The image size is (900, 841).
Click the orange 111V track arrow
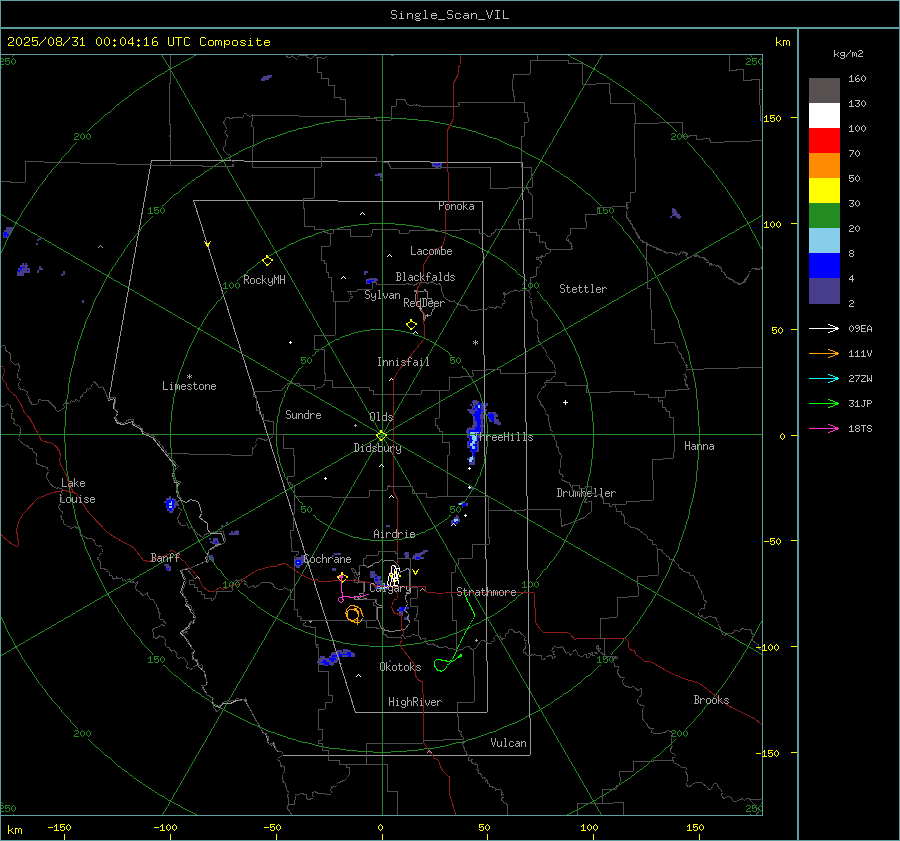[824, 354]
